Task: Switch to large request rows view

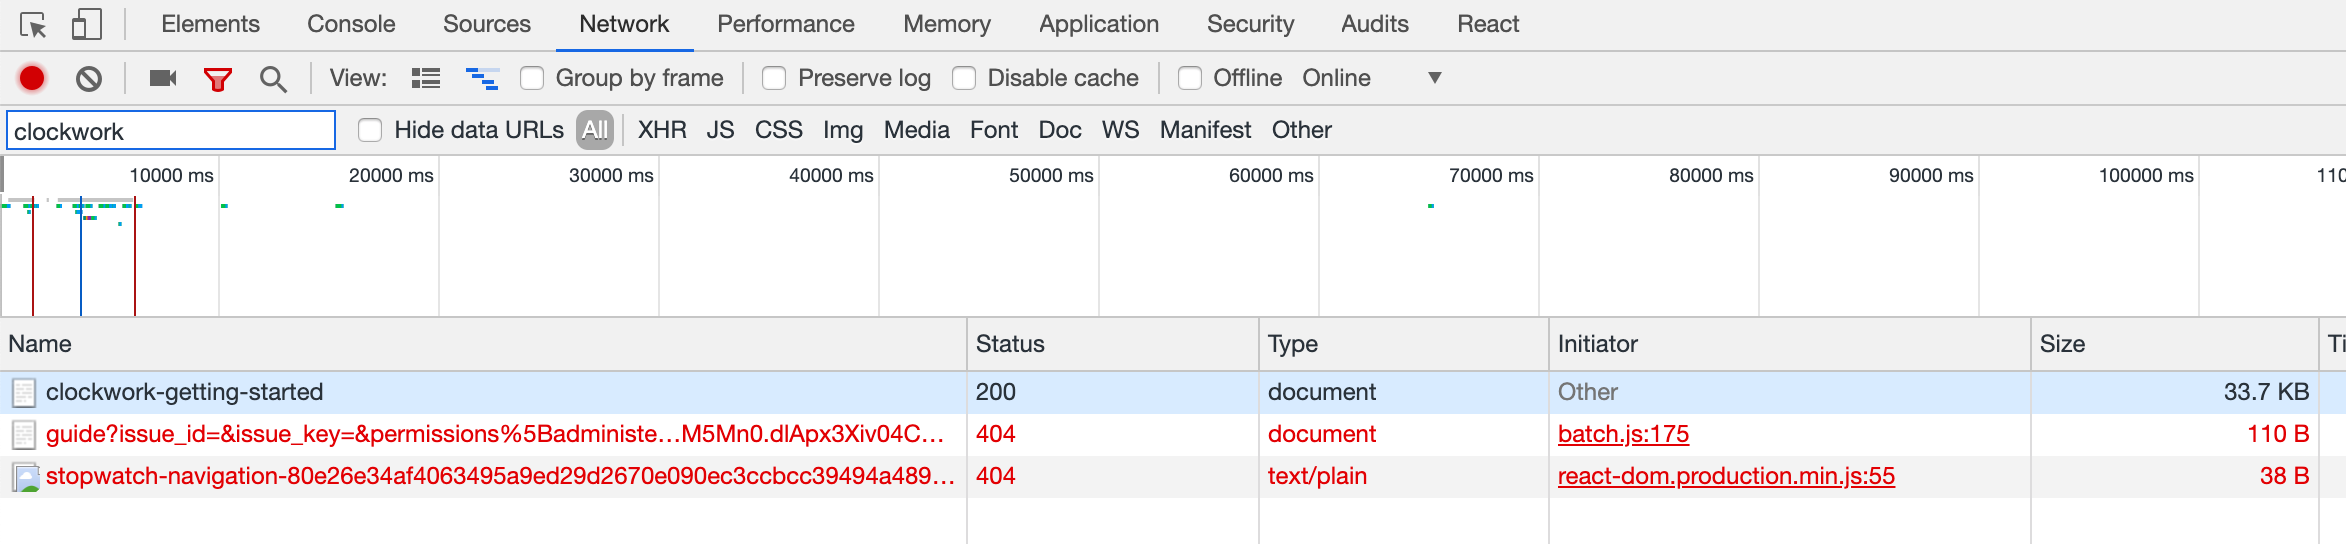Action: [x=426, y=78]
